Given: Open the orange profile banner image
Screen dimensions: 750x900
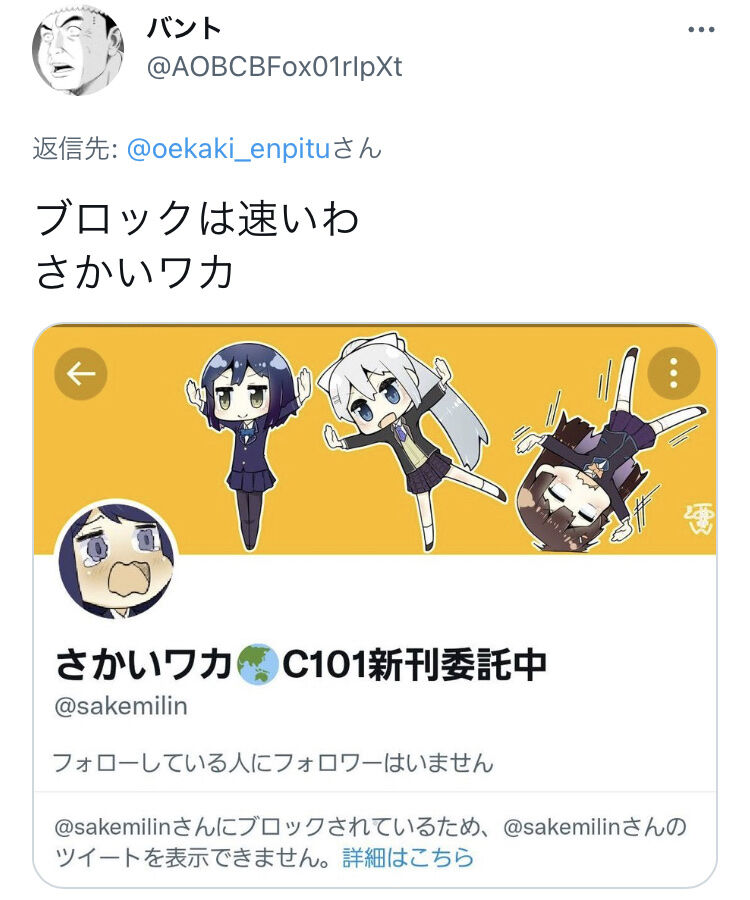Looking at the screenshot, I should 375,439.
